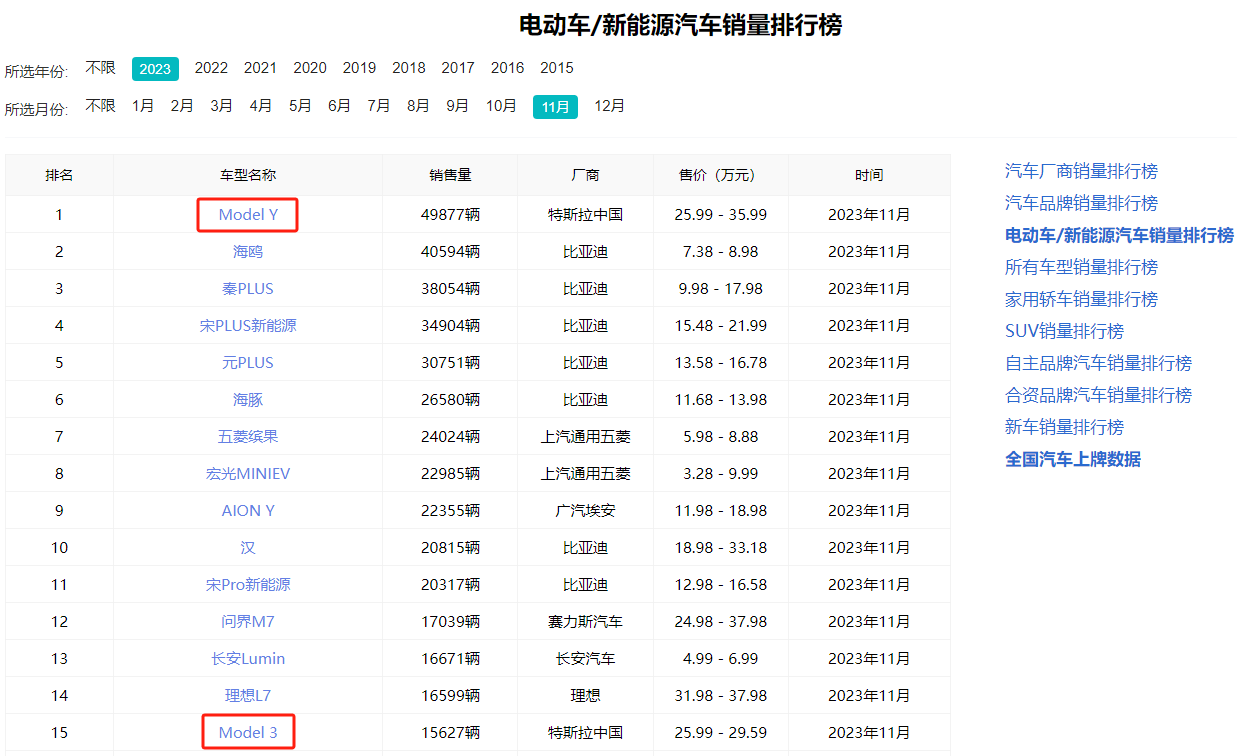This screenshot has height=756, width=1237.
Task: View the 自主品牌汽车销量排行榜 ranking
Action: (x=1098, y=363)
